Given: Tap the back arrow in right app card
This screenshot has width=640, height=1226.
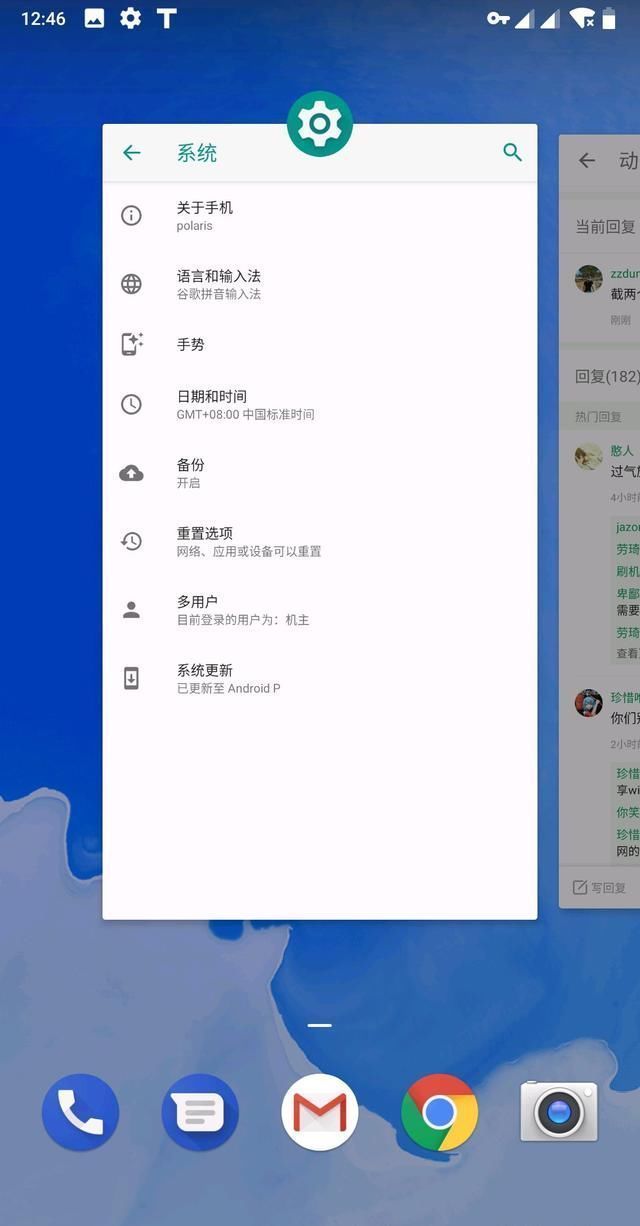Looking at the screenshot, I should 587,161.
